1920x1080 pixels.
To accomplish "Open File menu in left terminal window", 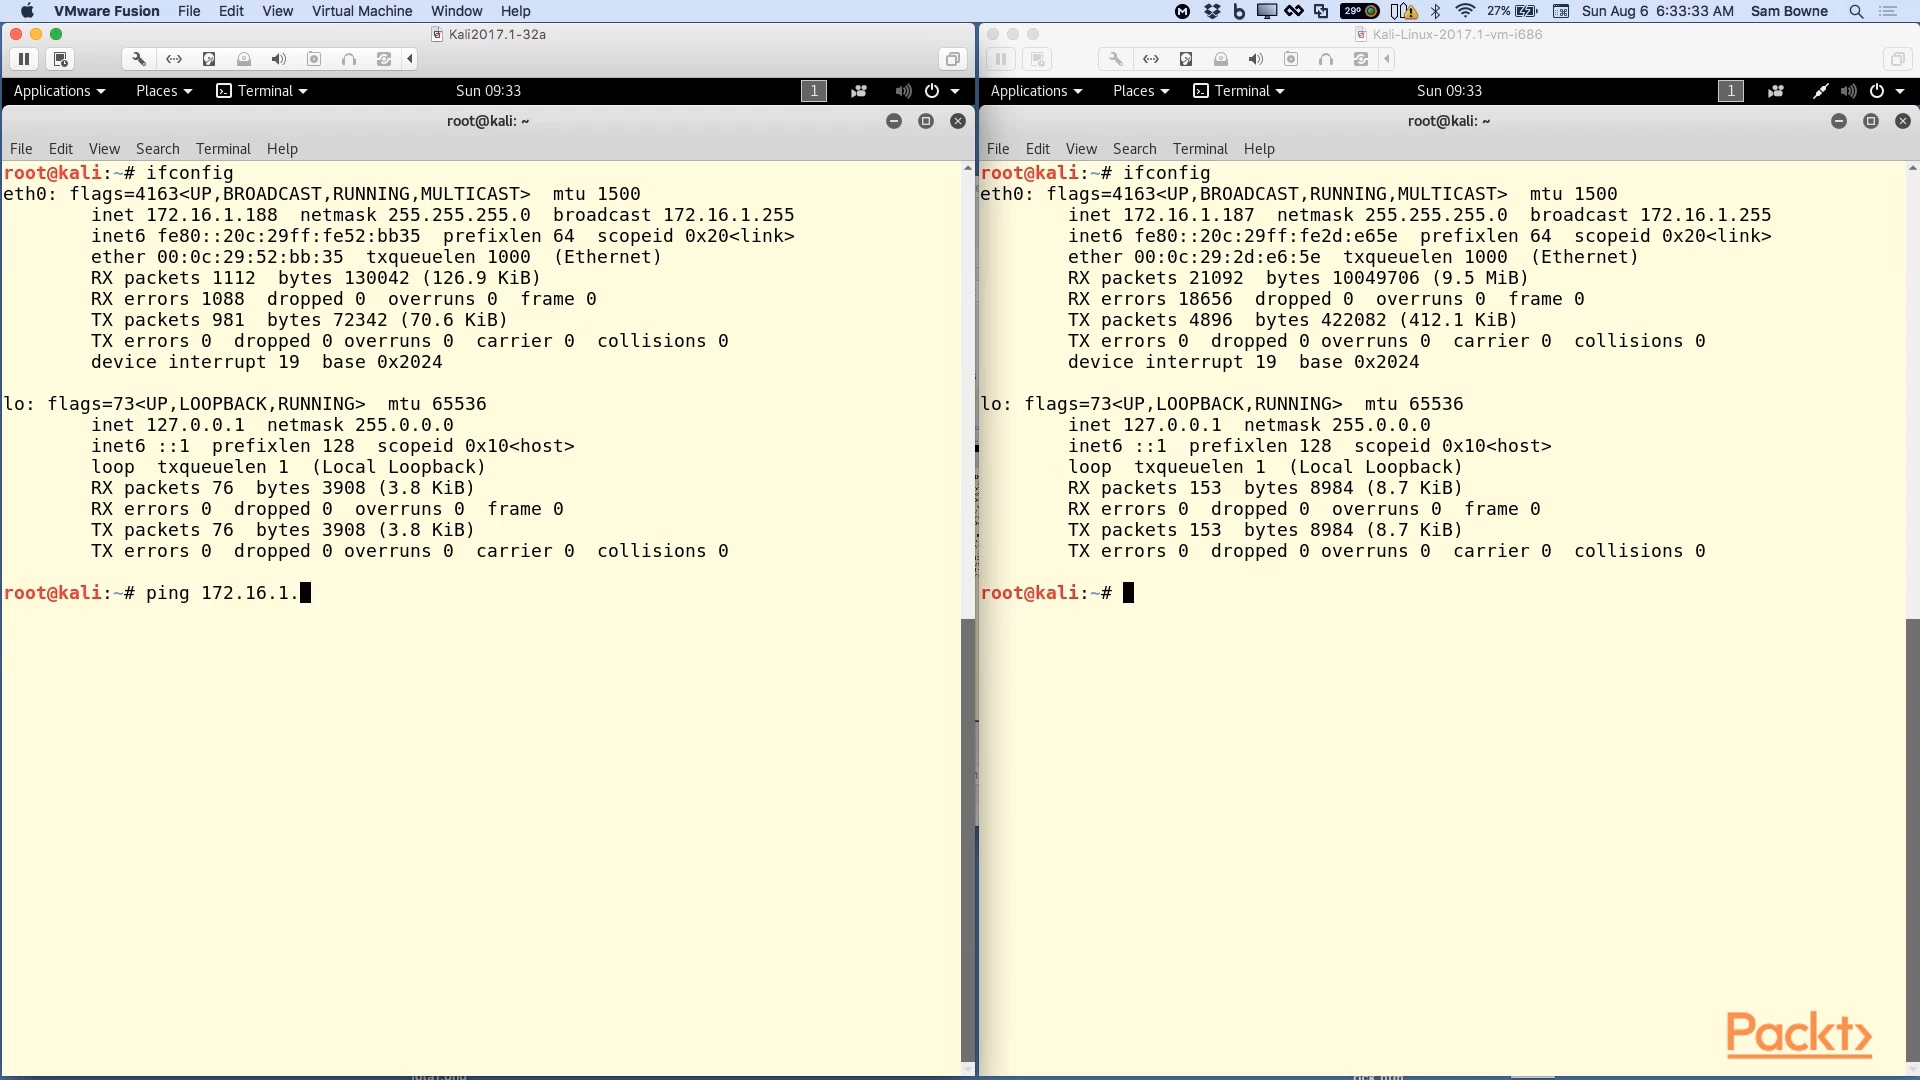I will click(x=21, y=148).
